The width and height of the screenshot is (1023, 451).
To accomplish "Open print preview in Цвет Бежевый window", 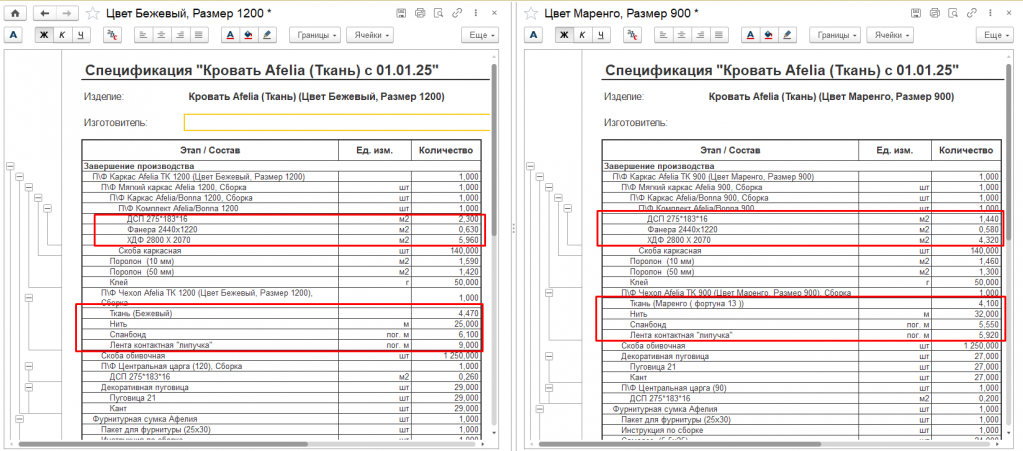I will 439,13.
